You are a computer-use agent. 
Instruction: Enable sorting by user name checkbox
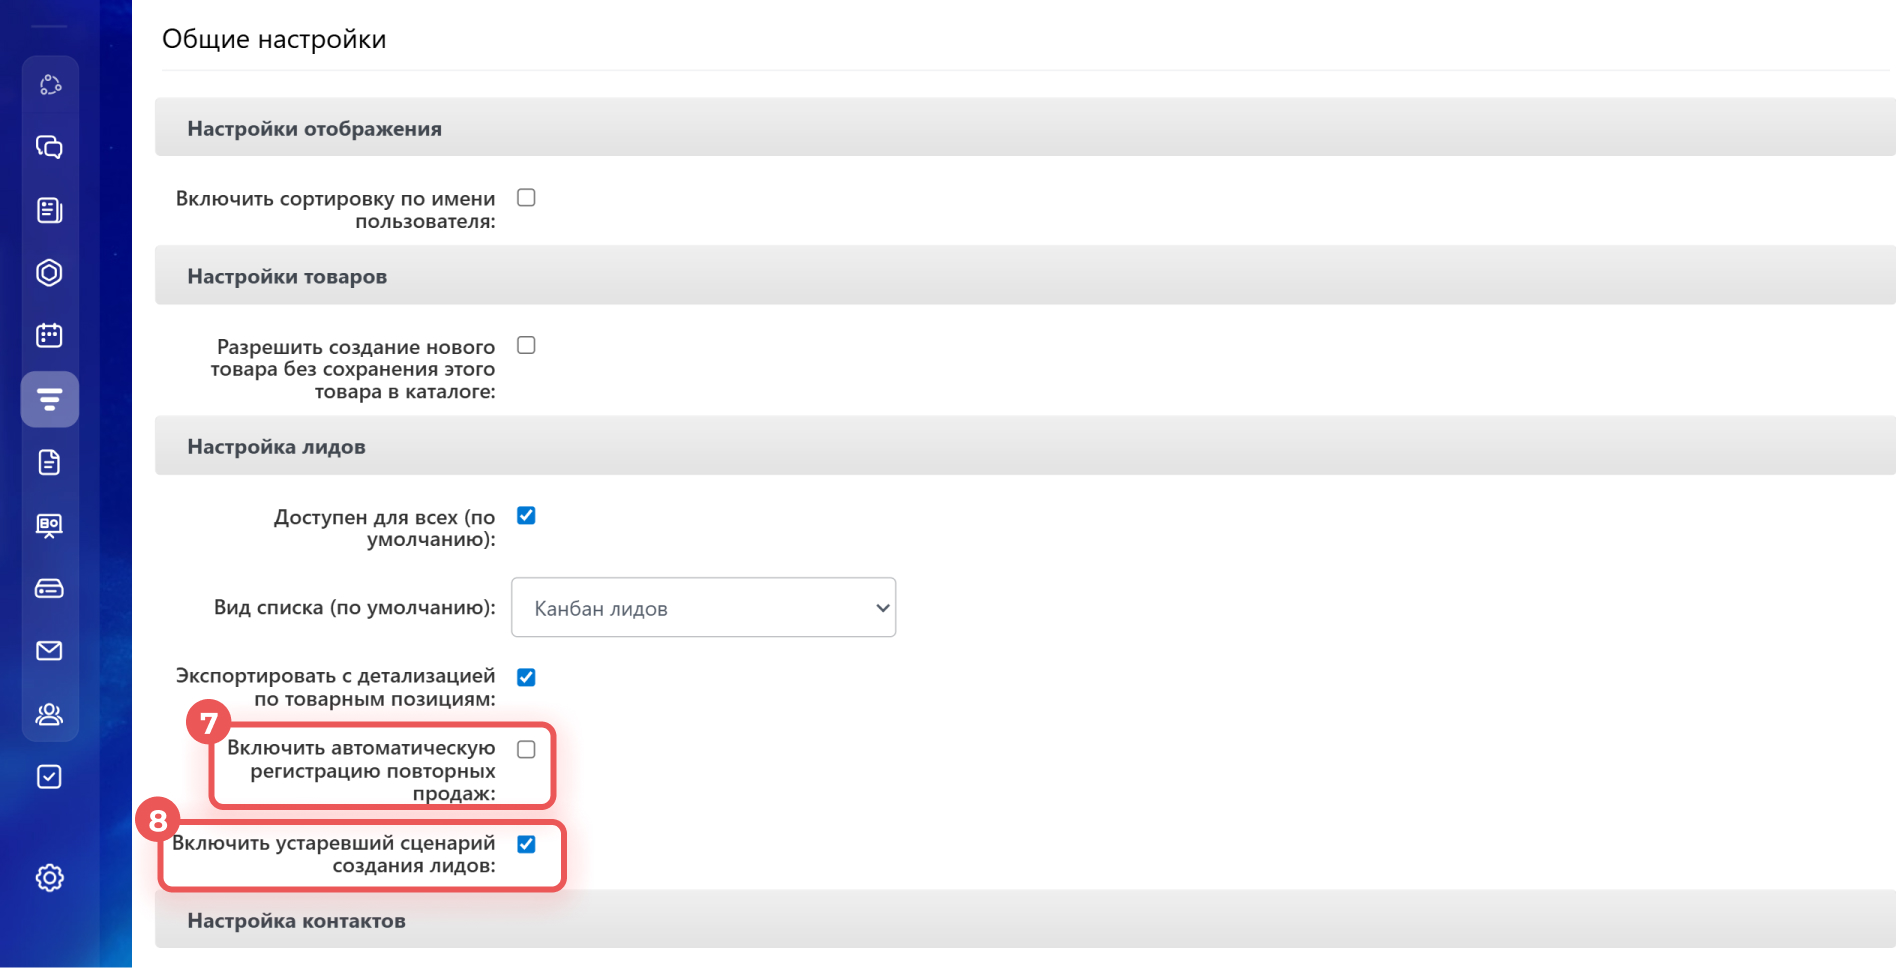point(526,198)
